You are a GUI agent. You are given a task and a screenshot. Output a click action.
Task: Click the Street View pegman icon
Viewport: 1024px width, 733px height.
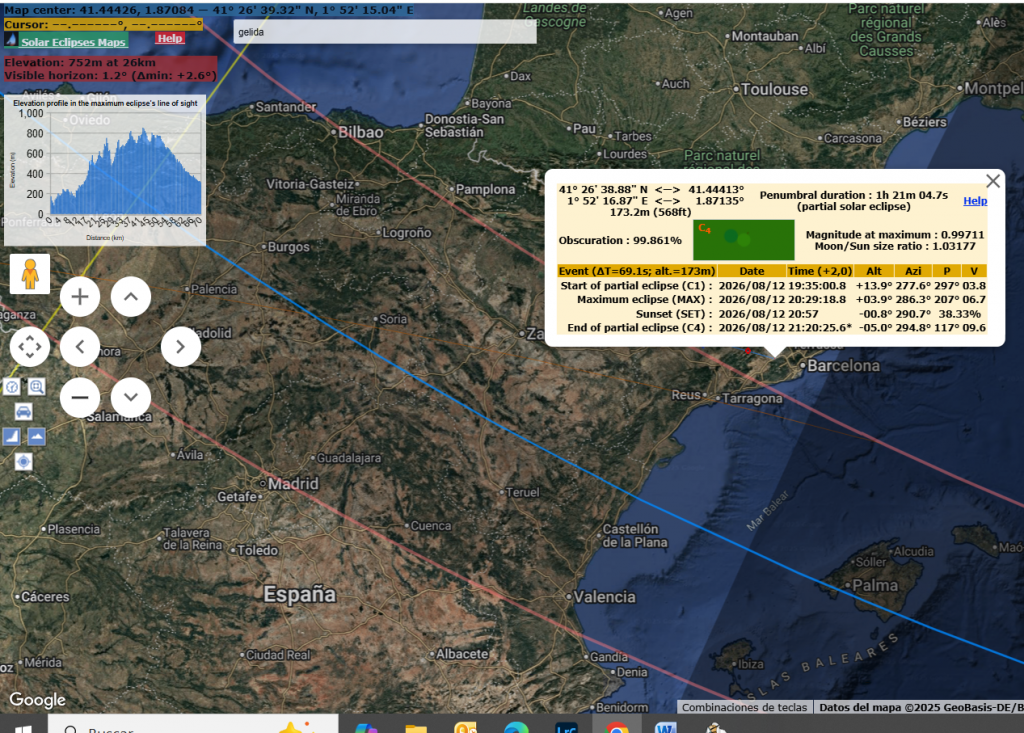[30, 274]
